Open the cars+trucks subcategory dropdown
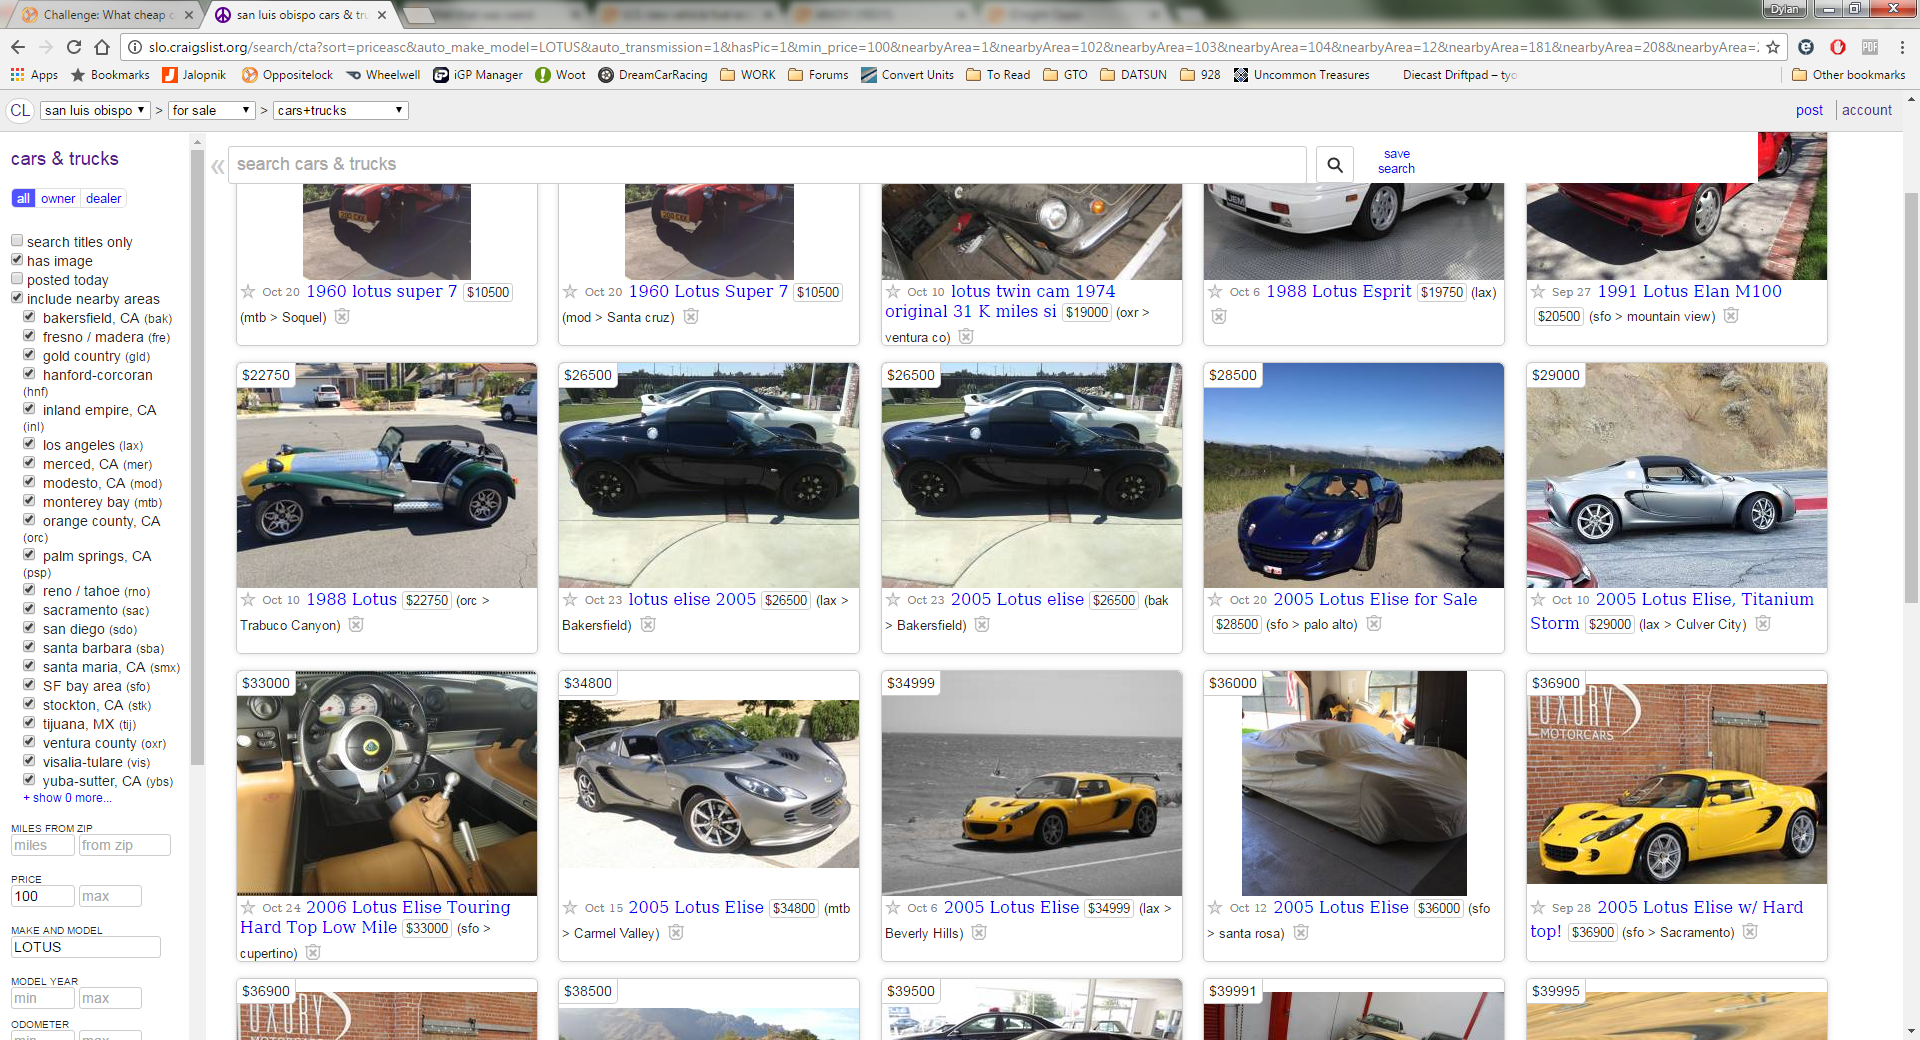 (x=341, y=110)
